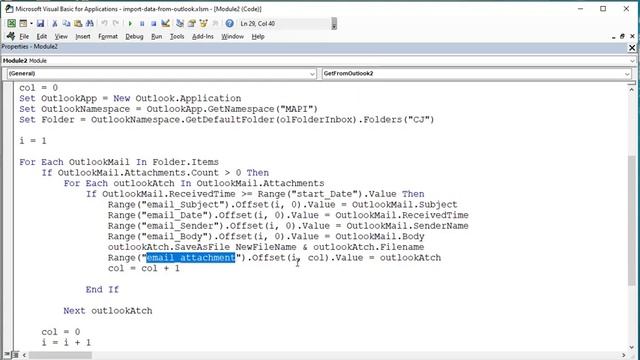Click the View Microsoft Excel icon
This screenshot has height=360, width=640.
11,24
